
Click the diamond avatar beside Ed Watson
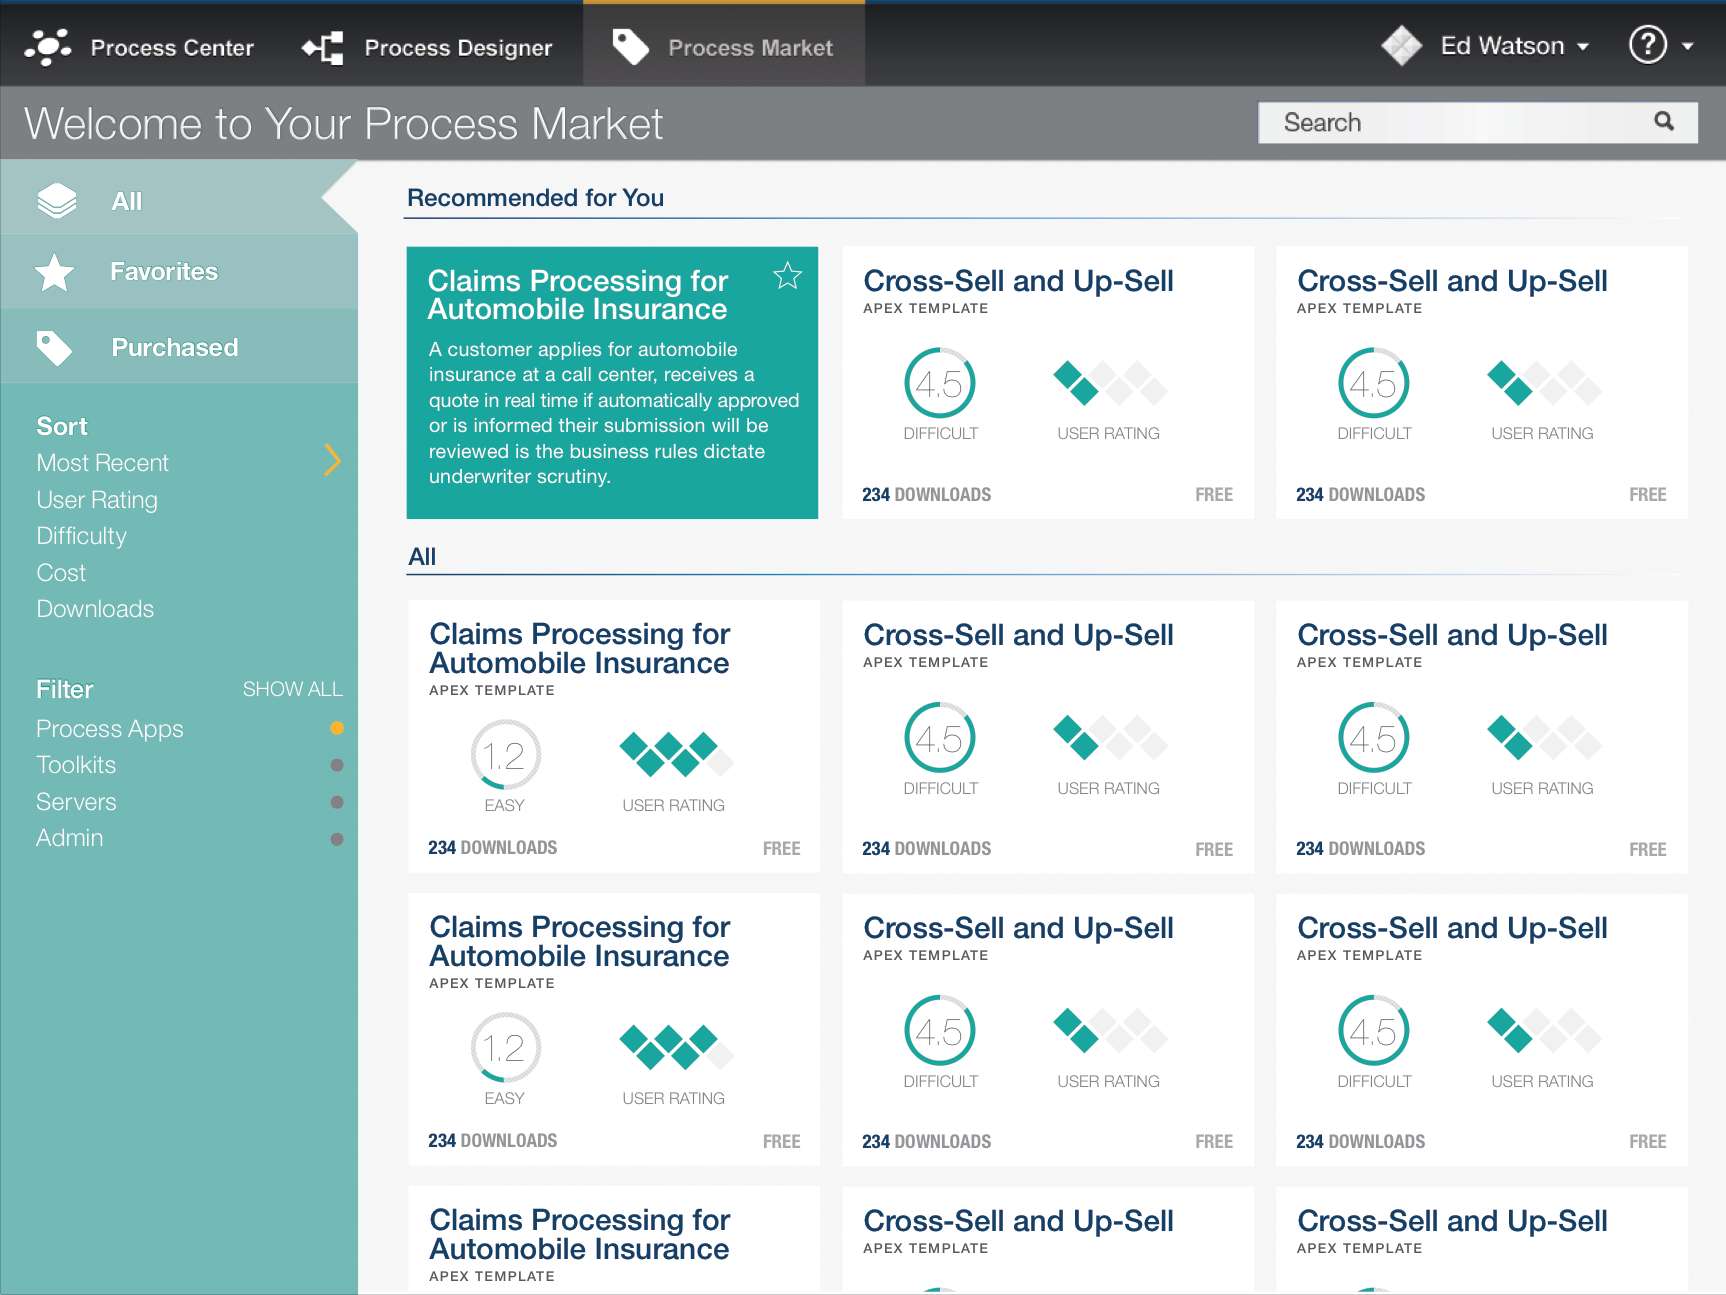click(x=1401, y=45)
